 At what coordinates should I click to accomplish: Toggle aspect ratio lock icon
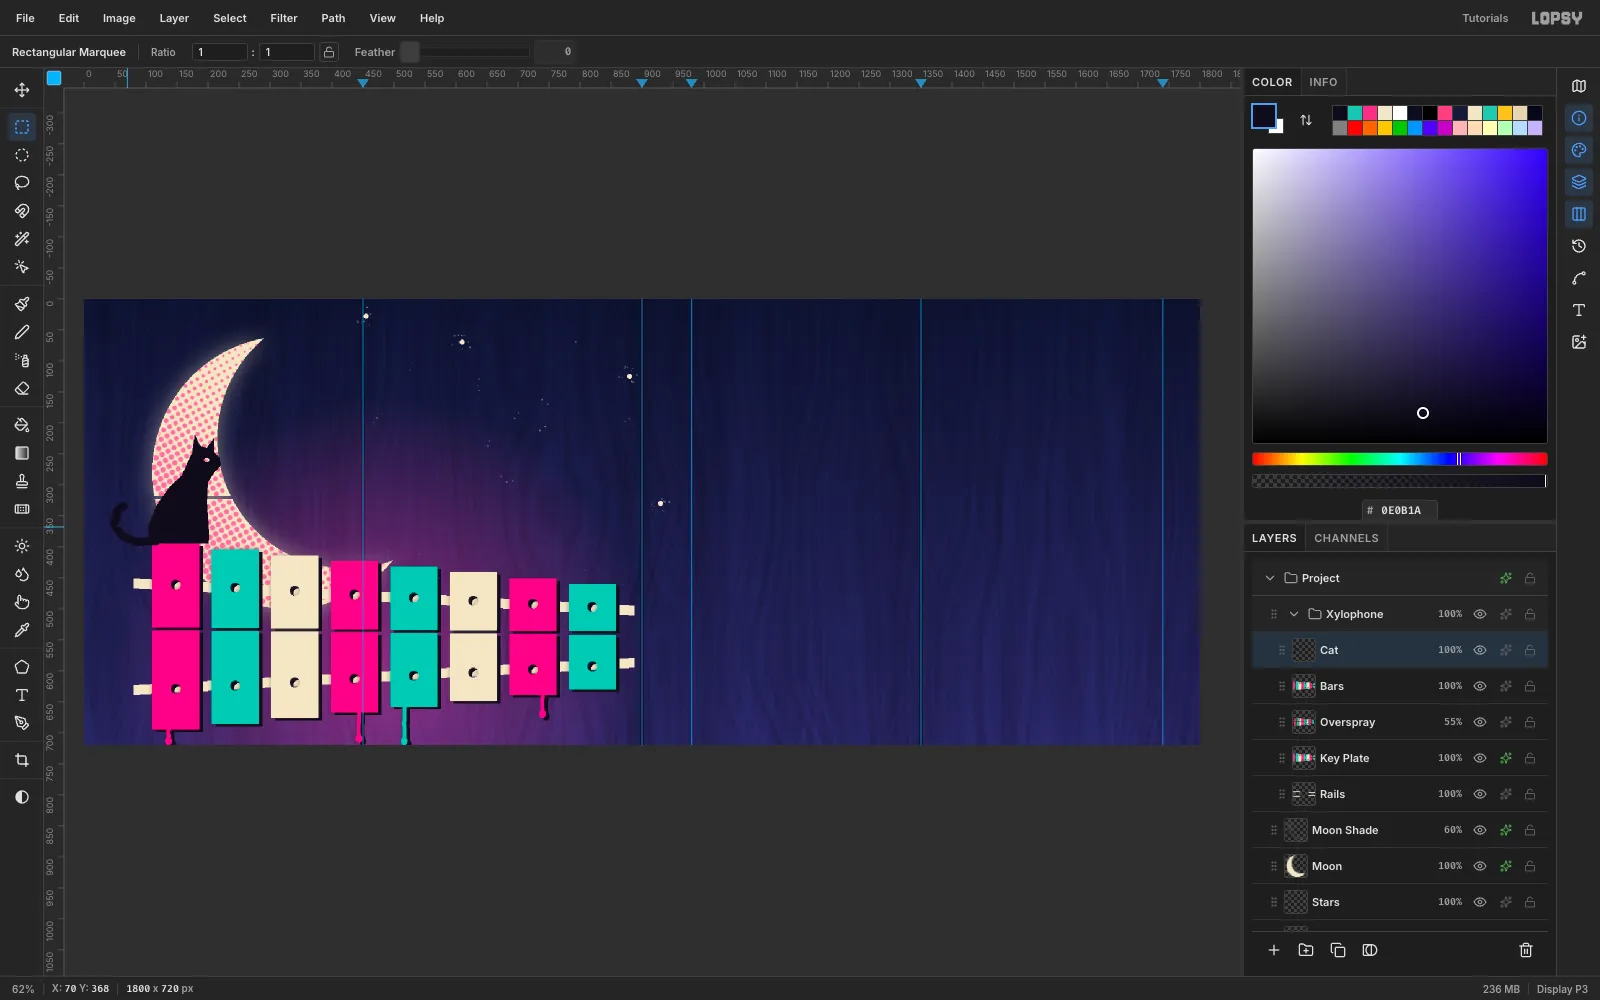[329, 52]
